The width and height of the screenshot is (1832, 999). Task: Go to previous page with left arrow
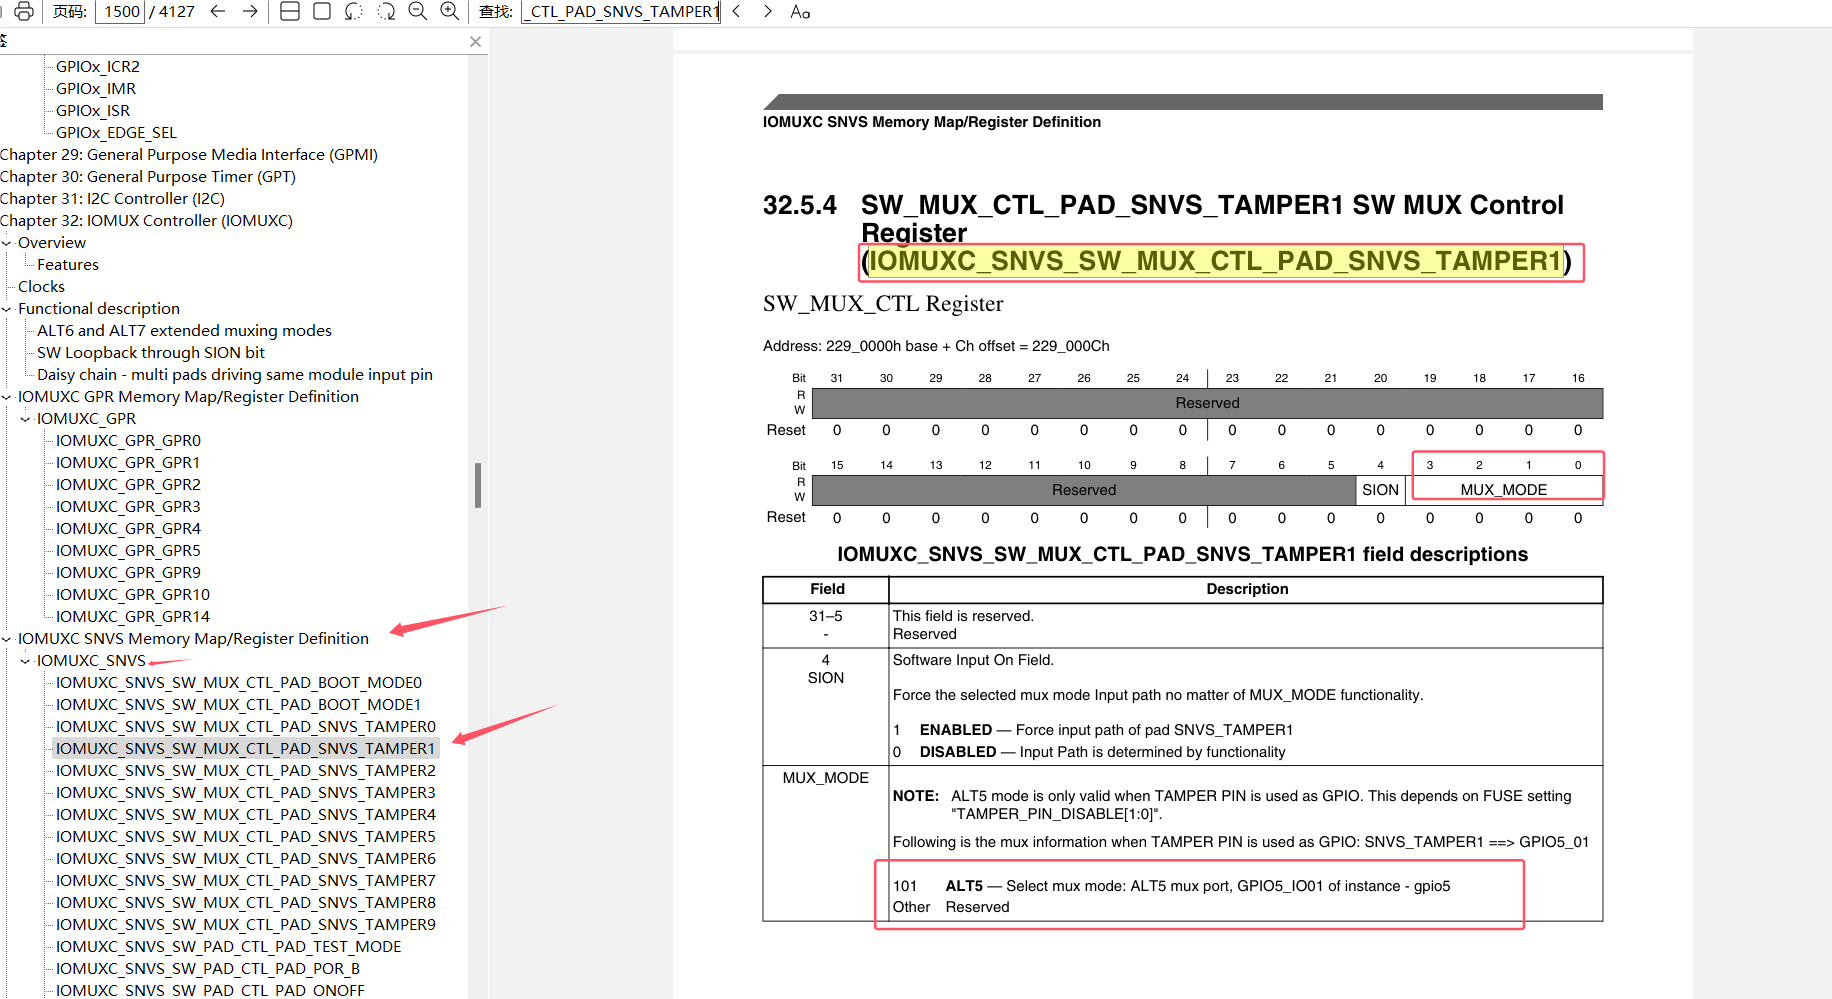point(218,11)
